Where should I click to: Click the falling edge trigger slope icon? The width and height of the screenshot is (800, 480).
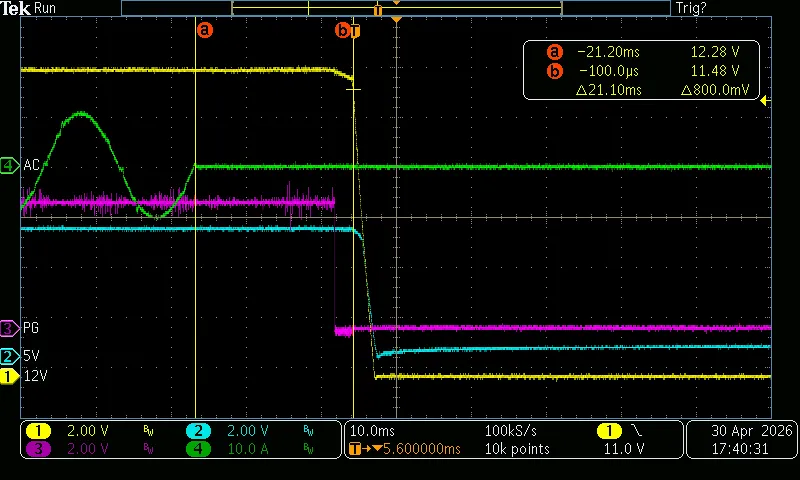tap(637, 431)
